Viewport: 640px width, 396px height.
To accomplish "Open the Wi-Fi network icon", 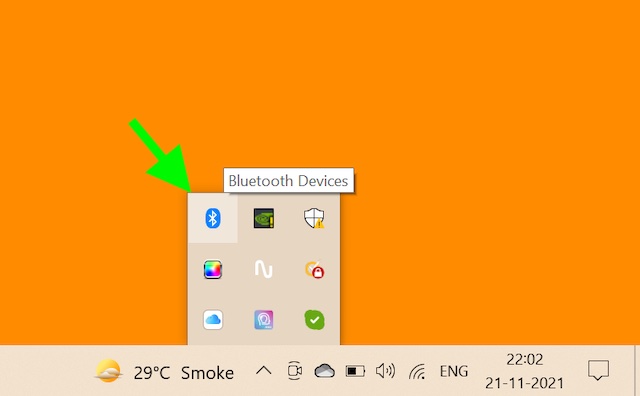I will (417, 371).
